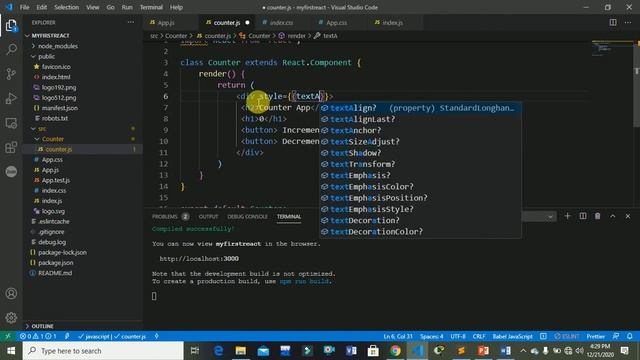Click Split Editor Right icon
This screenshot has height=360, width=640.
(x=613, y=22)
